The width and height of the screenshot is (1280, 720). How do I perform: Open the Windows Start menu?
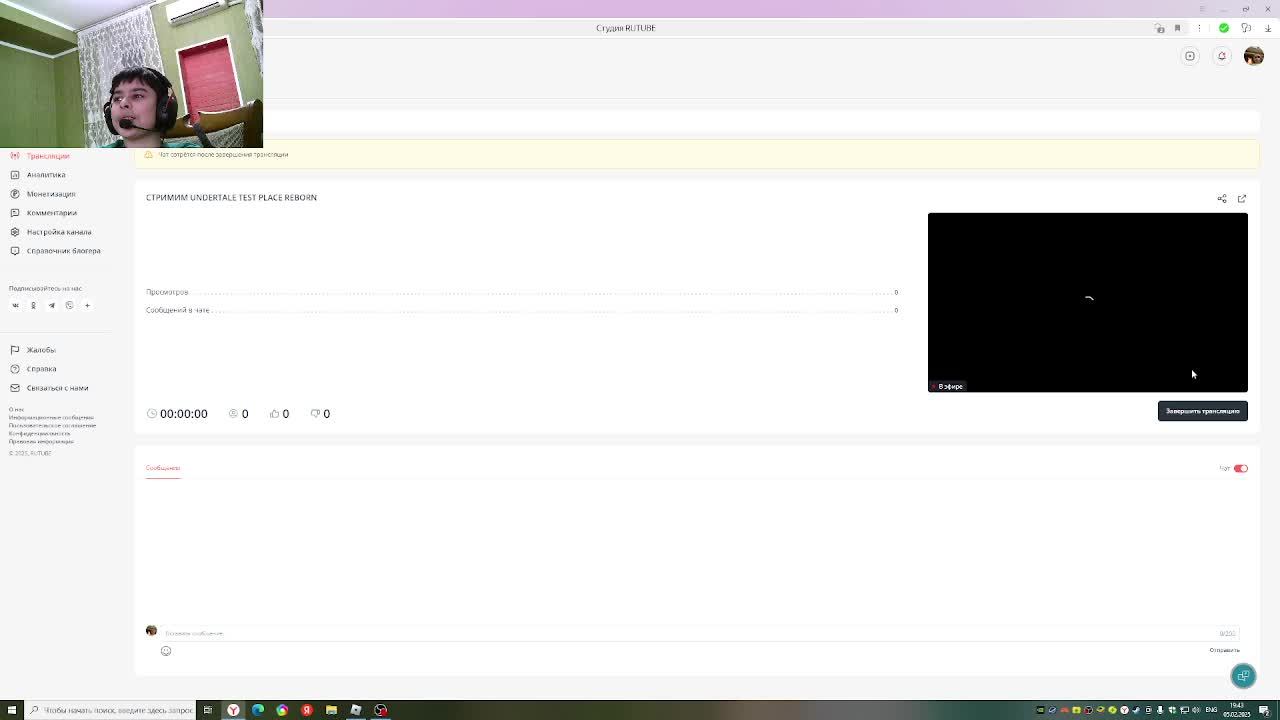[12, 710]
